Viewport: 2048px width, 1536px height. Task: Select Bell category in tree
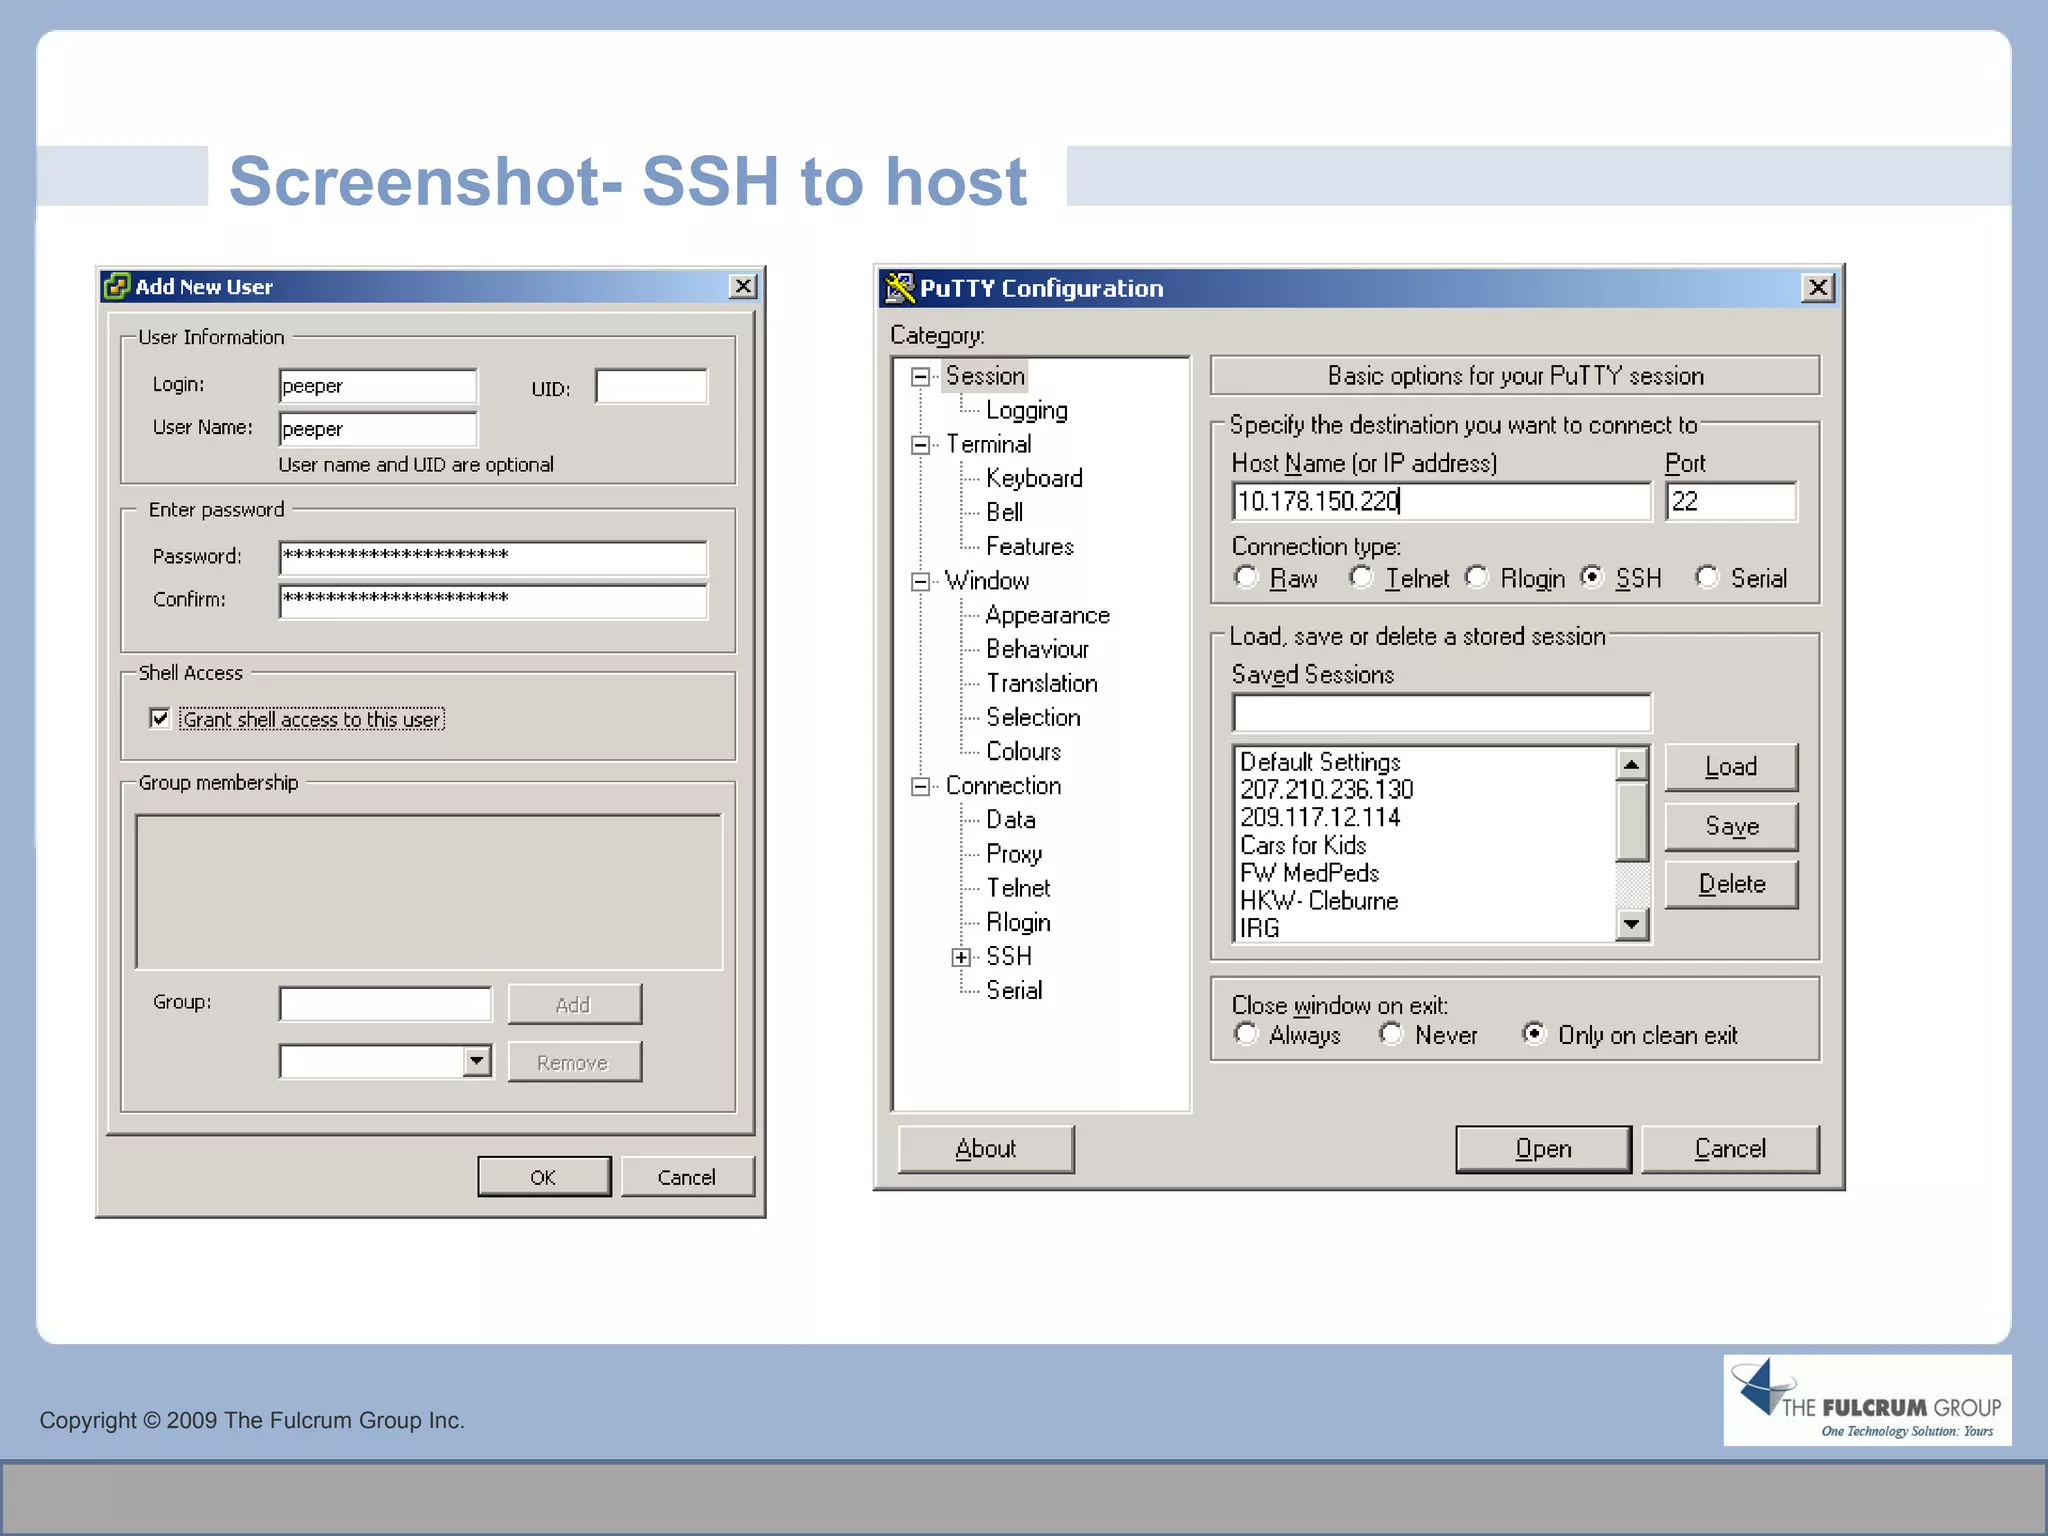1004,513
